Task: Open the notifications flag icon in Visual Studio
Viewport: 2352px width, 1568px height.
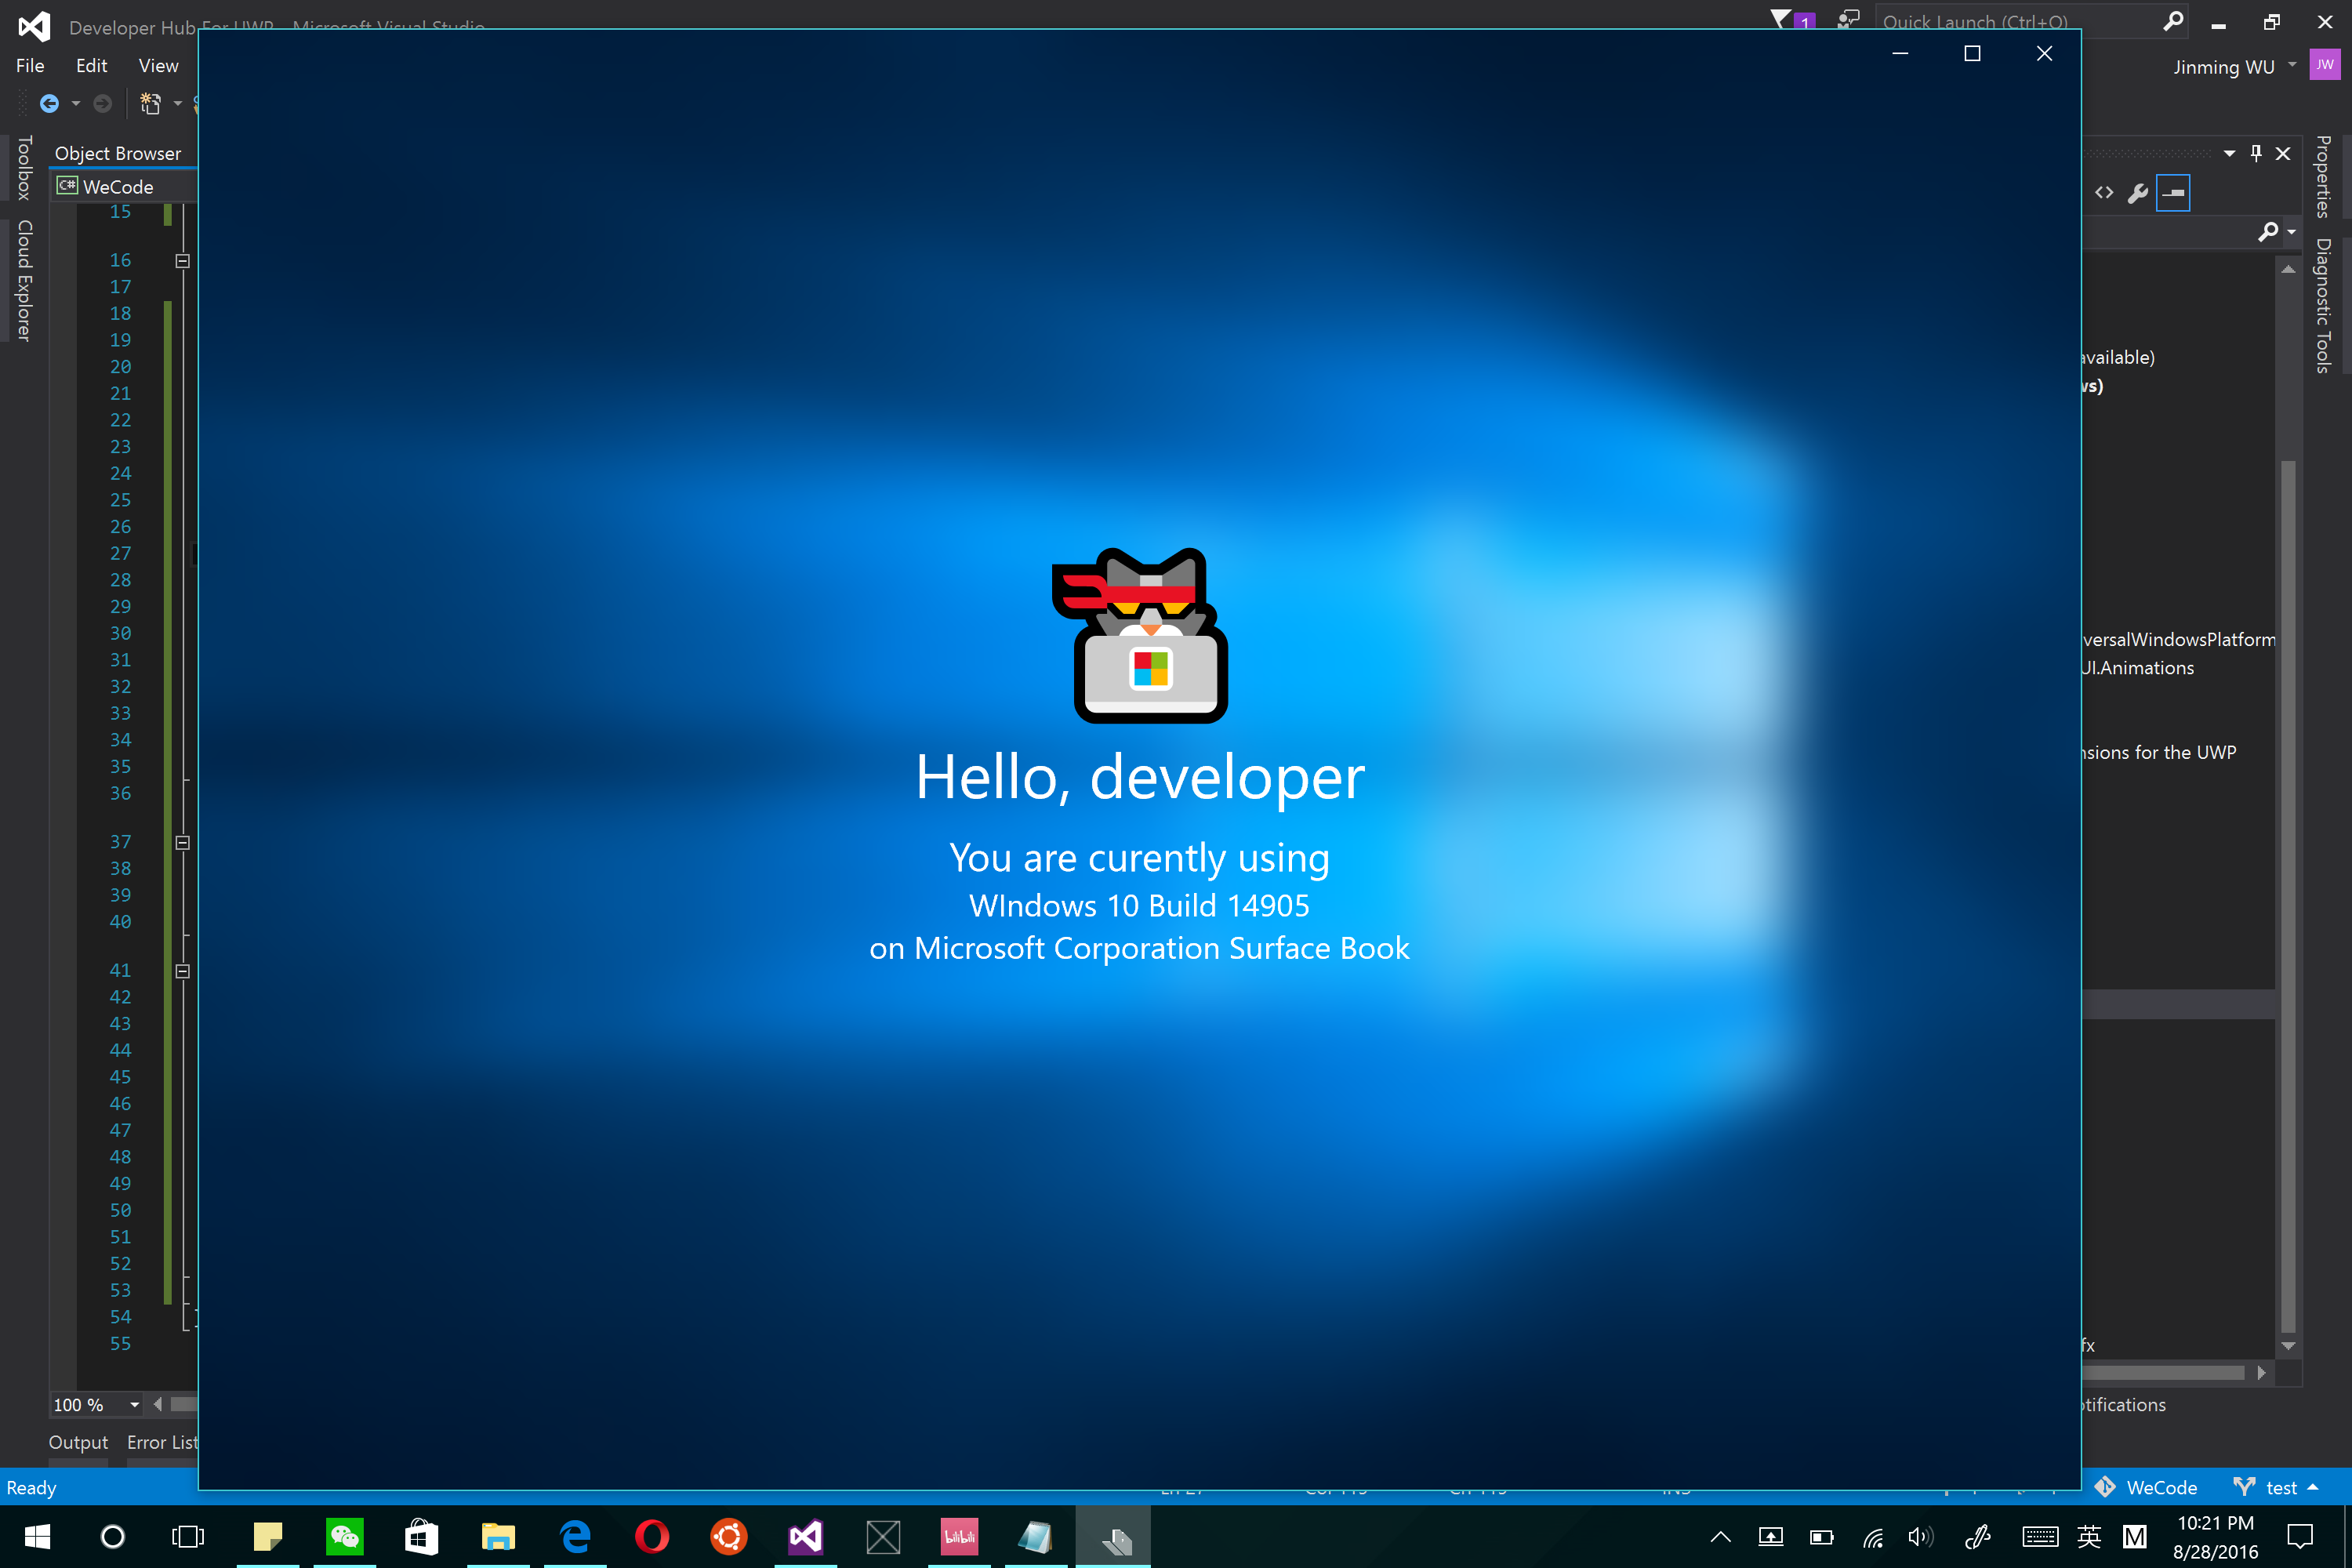Action: pyautogui.click(x=1782, y=19)
